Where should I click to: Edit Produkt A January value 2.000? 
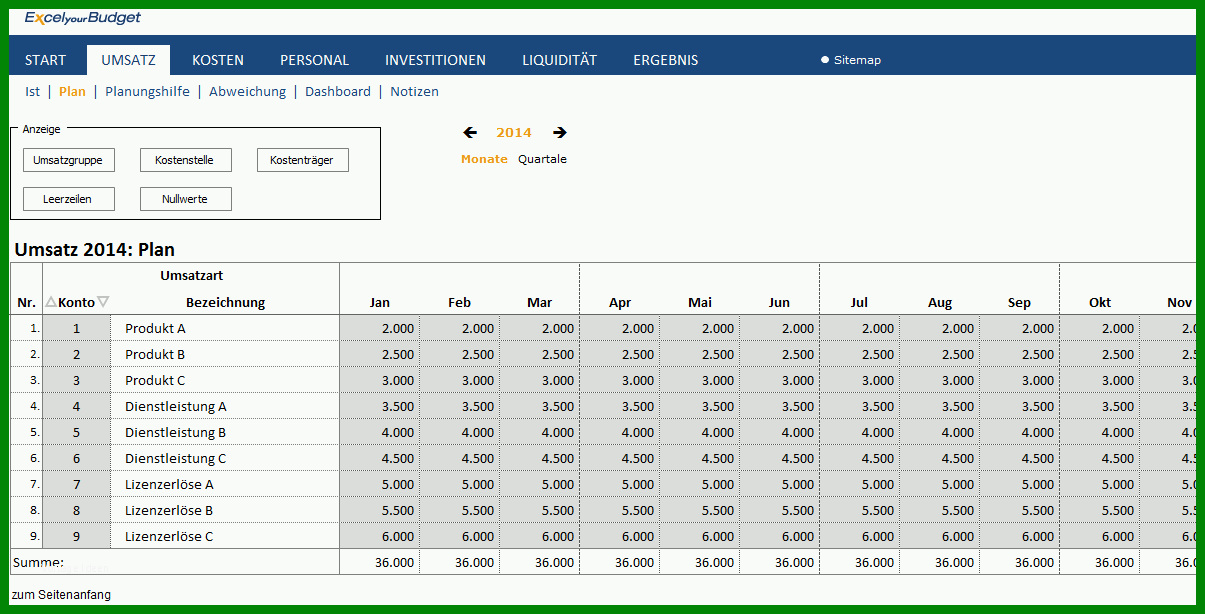[x=380, y=328]
